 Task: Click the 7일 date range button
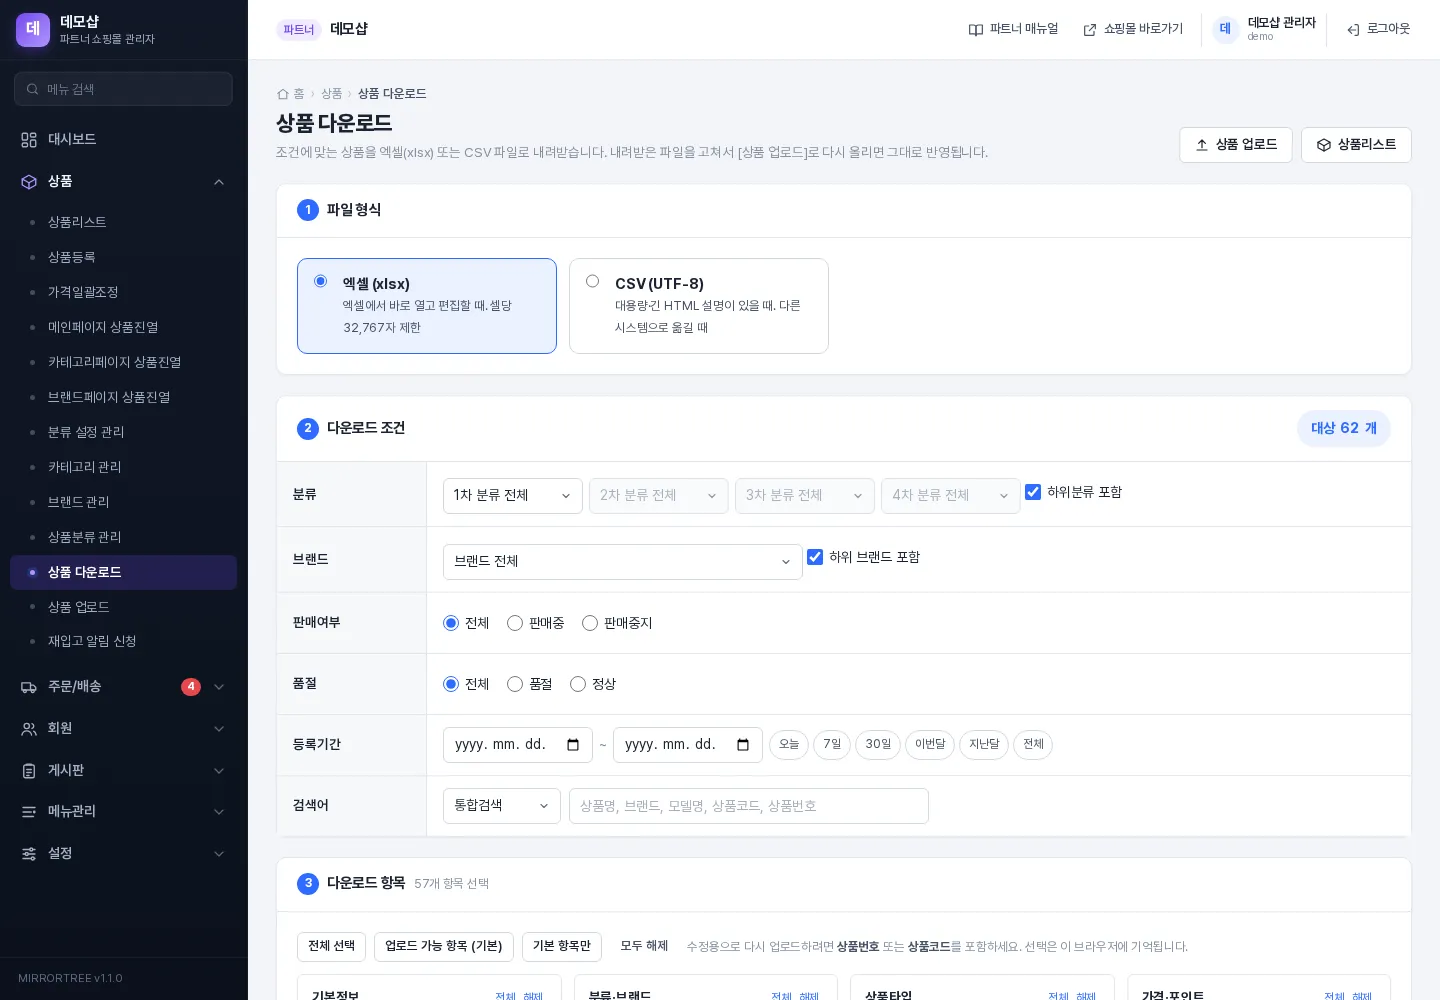(832, 745)
